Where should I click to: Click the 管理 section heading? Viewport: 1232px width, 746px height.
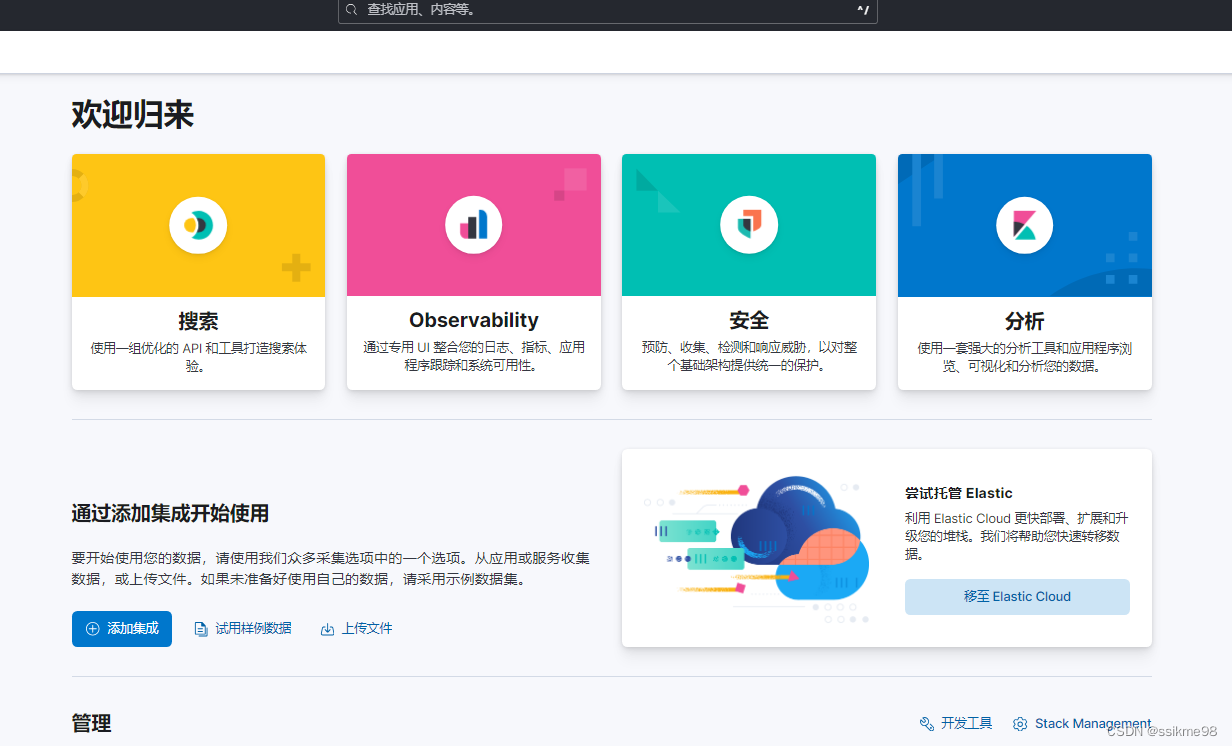91,723
